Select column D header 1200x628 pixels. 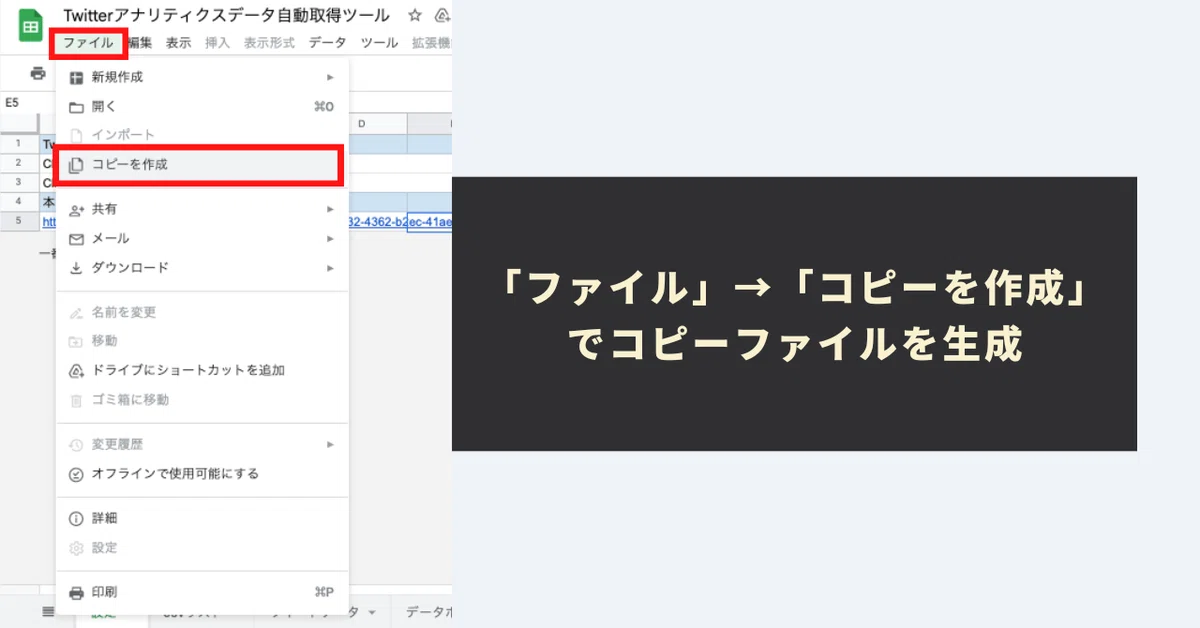pyautogui.click(x=362, y=124)
